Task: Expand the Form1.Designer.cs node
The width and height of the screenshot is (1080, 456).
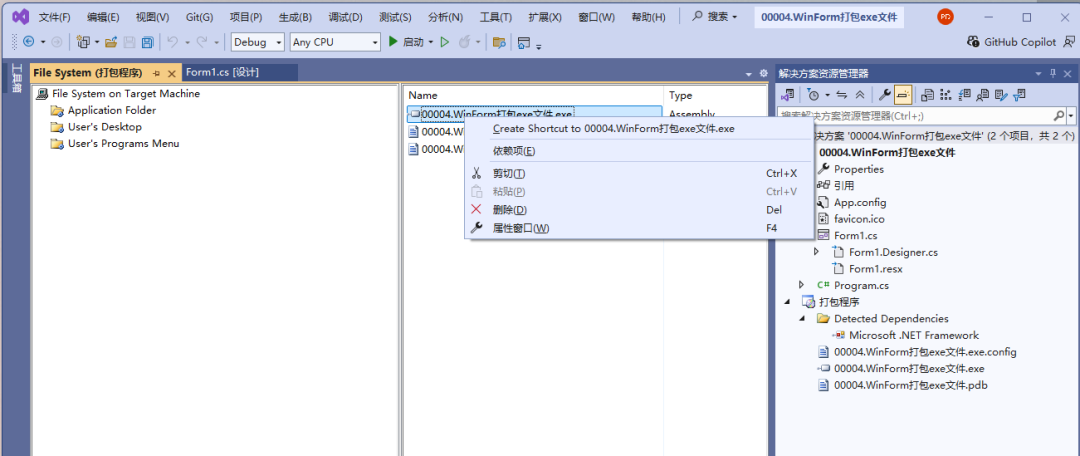Action: pos(817,252)
